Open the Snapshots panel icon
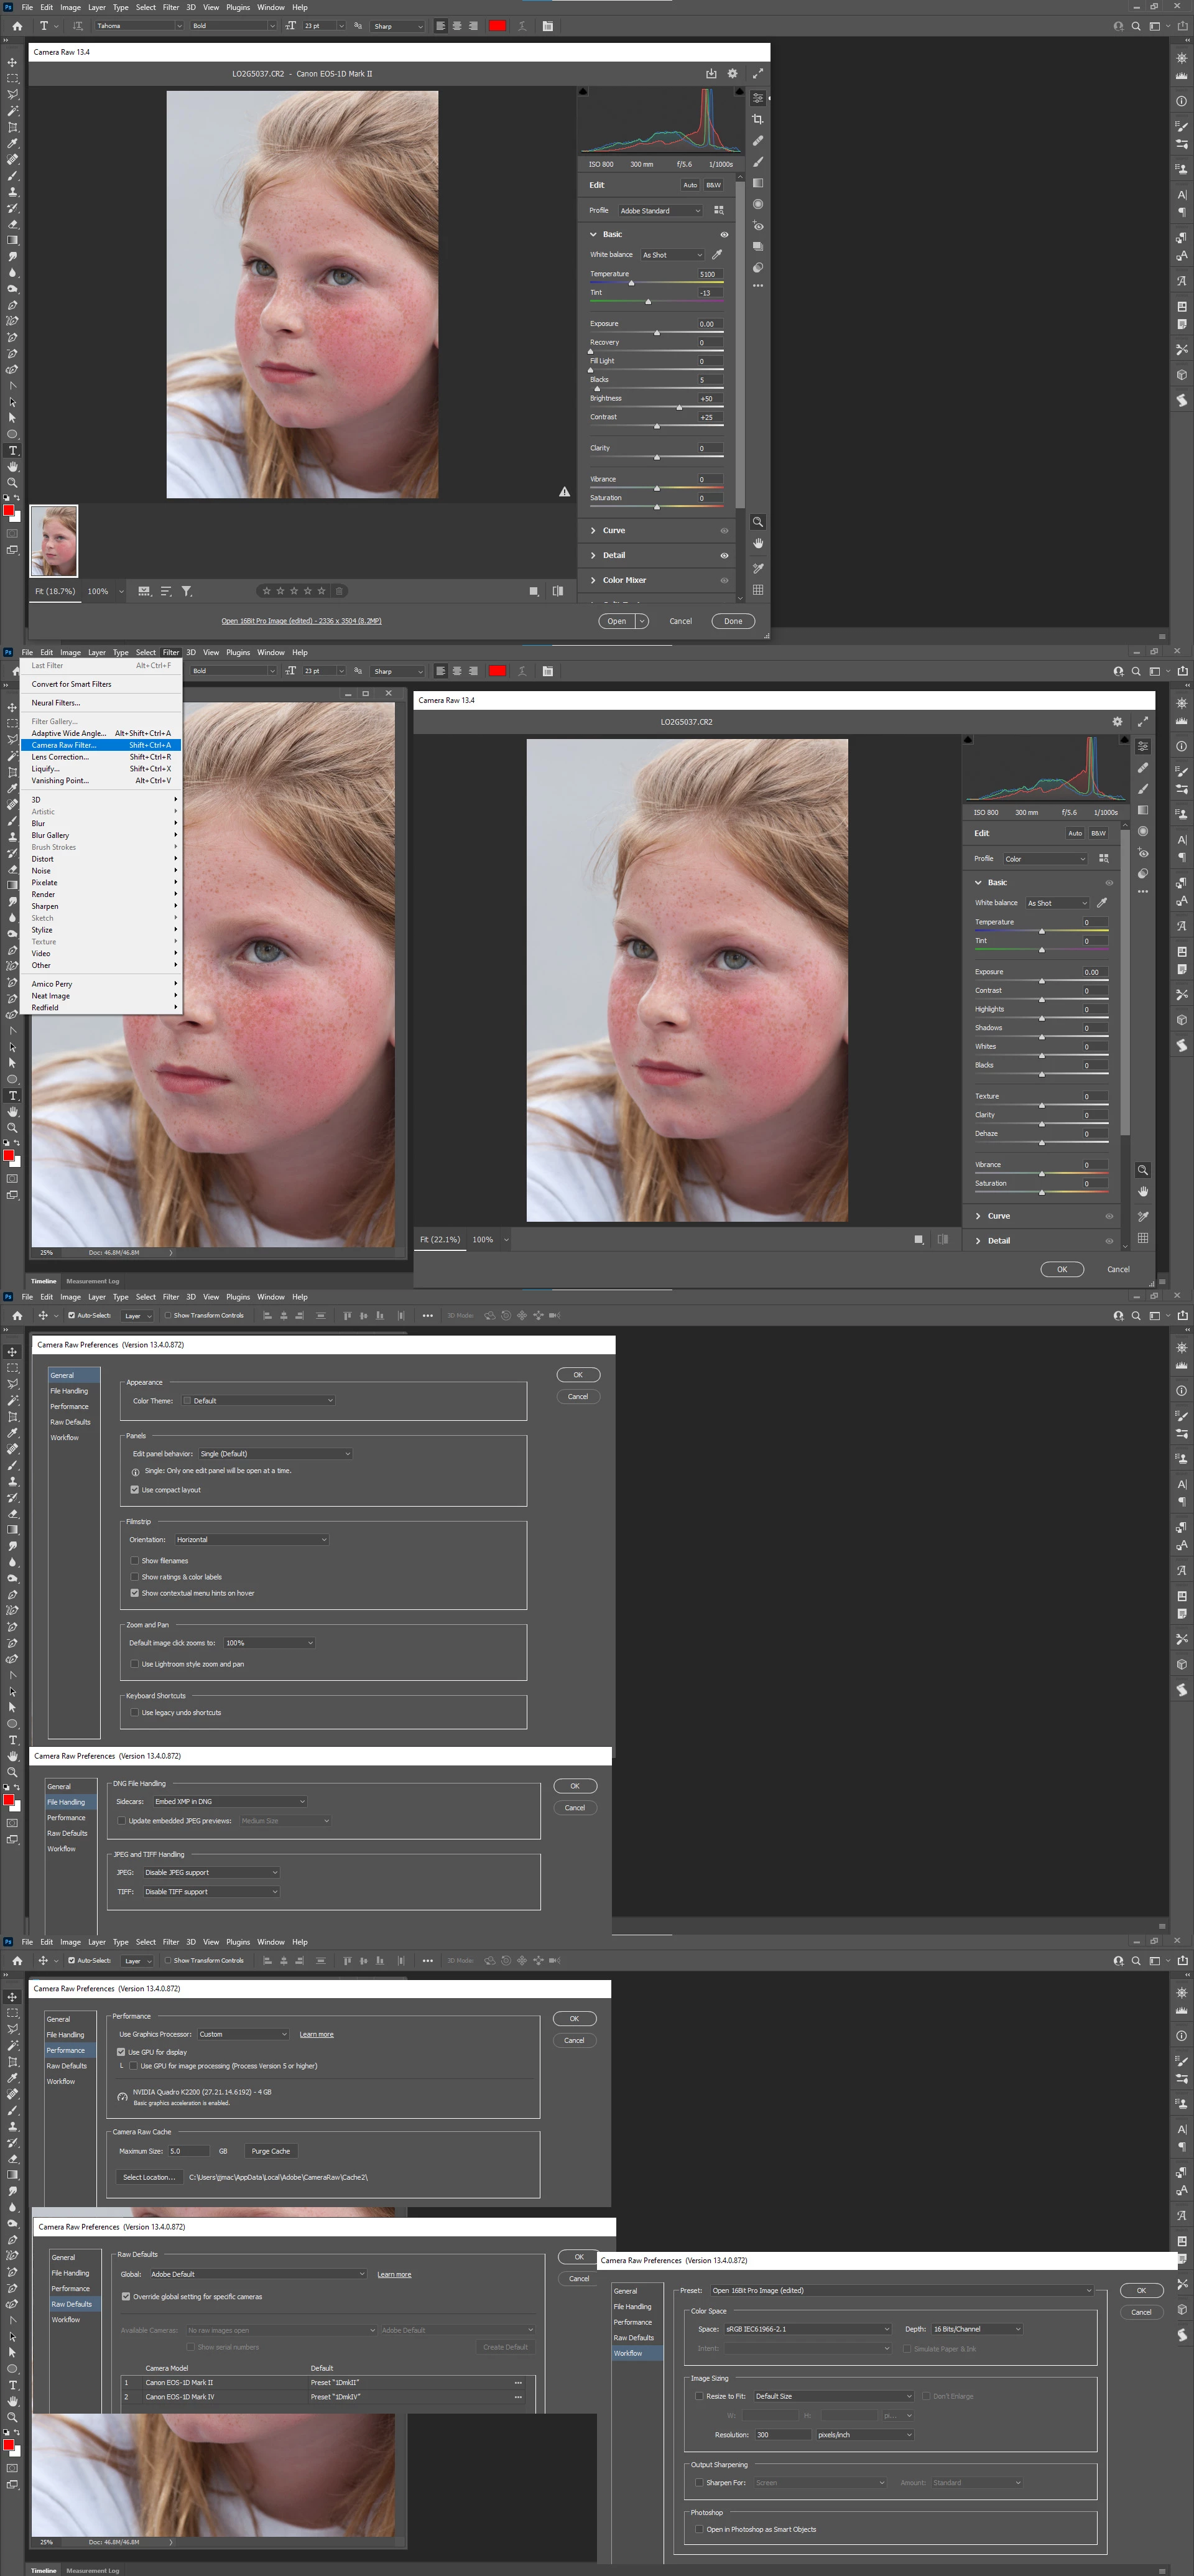This screenshot has height=2576, width=1194. [757, 246]
